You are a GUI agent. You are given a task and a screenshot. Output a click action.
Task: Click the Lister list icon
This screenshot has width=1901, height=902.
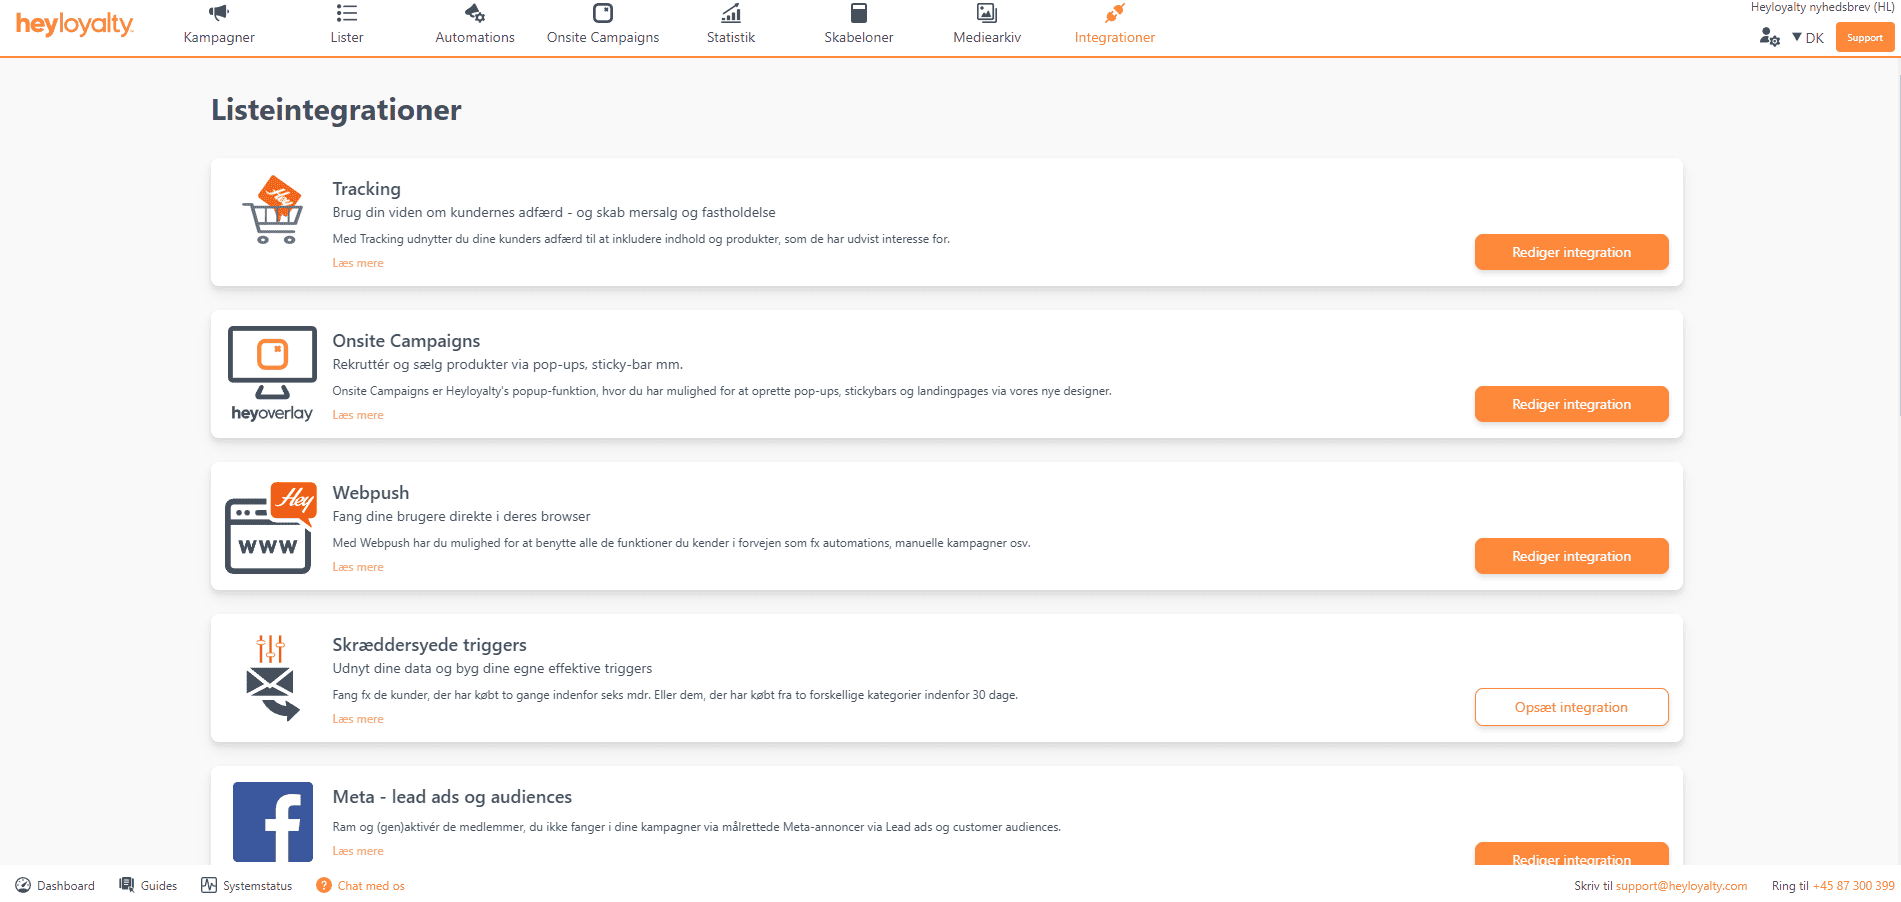click(347, 13)
